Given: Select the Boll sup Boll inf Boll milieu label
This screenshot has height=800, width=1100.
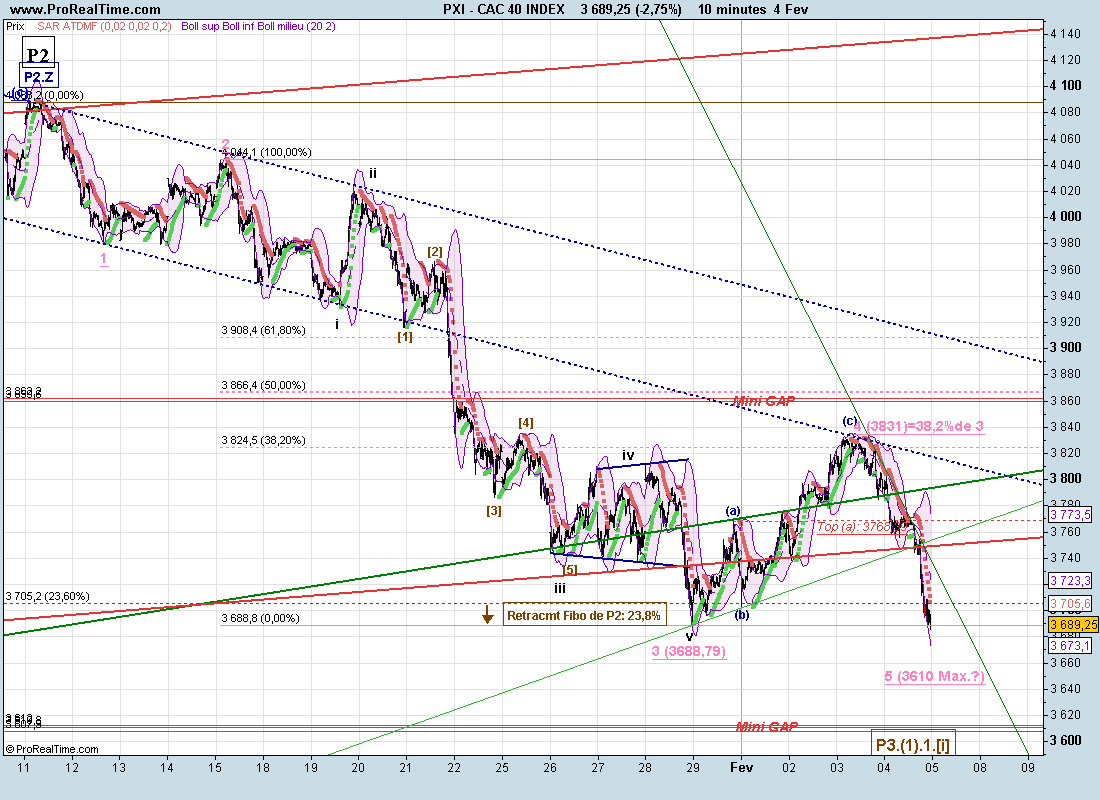Looking at the screenshot, I should tap(258, 26).
